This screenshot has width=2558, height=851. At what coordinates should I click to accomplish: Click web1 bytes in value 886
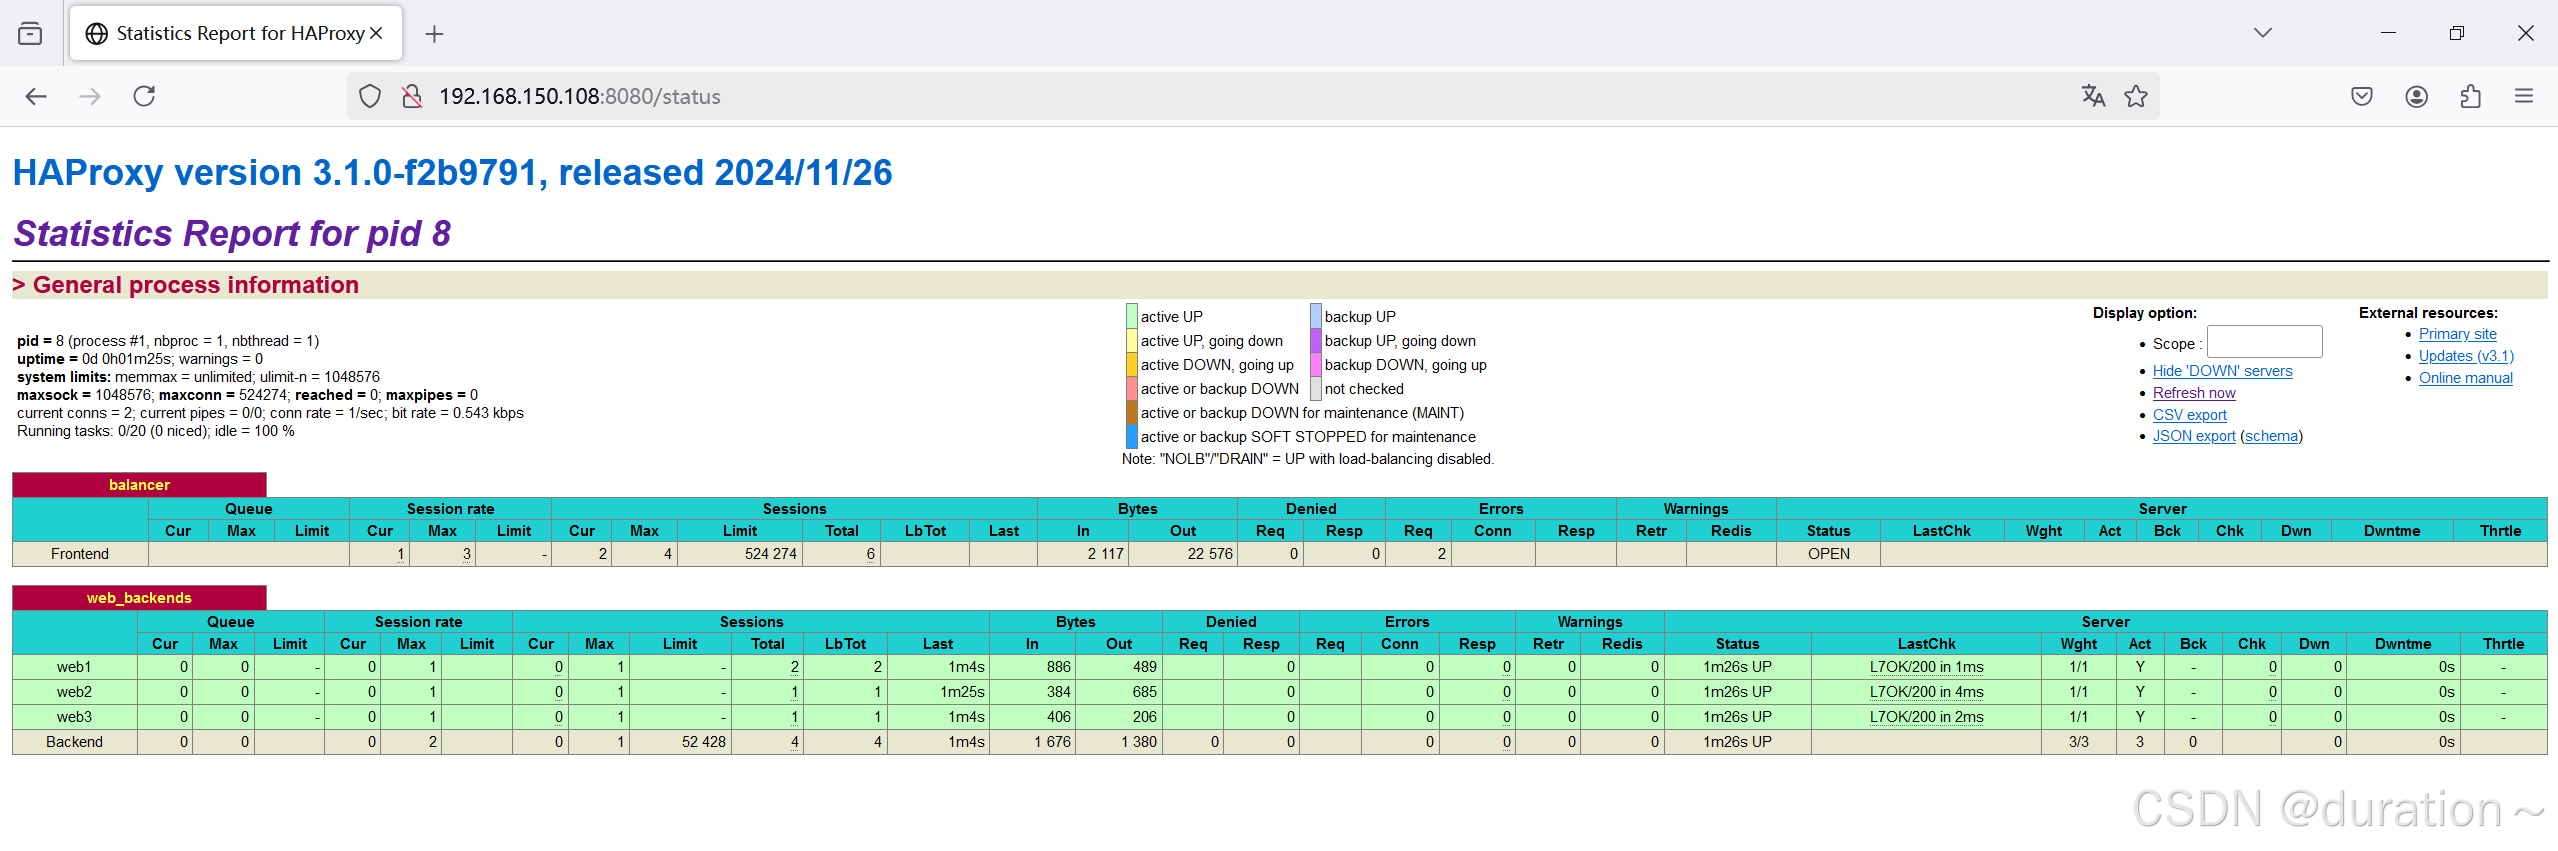click(x=1058, y=667)
